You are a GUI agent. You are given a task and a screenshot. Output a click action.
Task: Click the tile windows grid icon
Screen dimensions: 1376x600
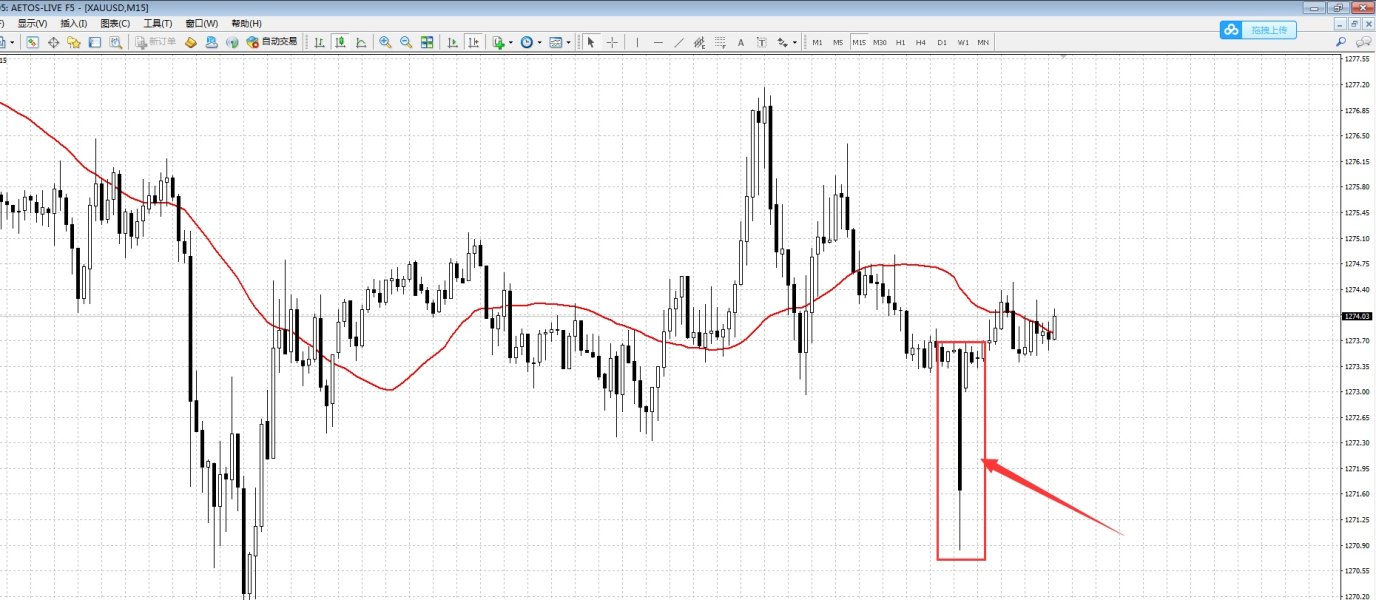(x=428, y=42)
